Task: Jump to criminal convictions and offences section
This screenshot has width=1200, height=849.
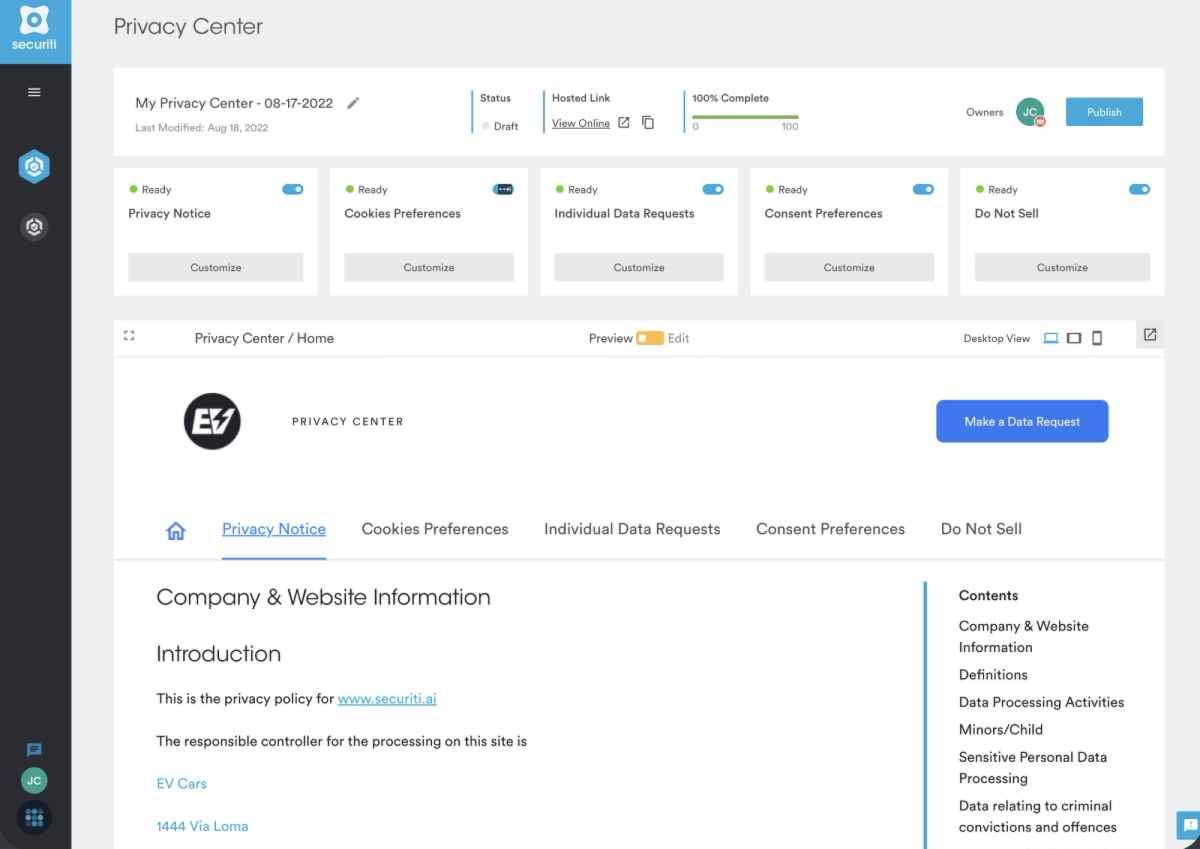Action: click(1037, 816)
